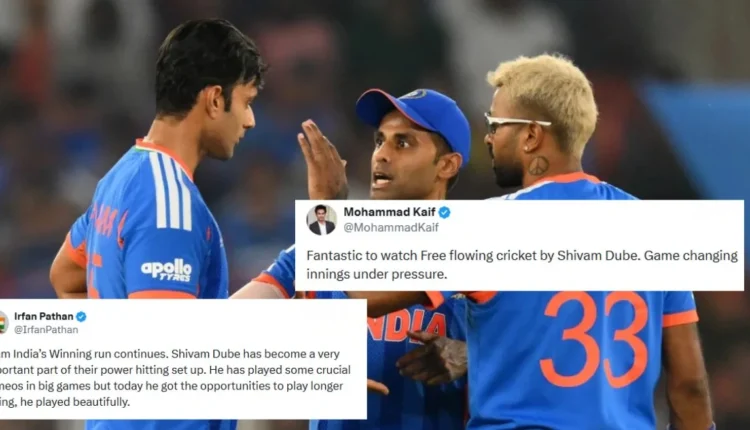Click the raised open hand
Viewport: 750px width, 430px height.
click(321, 160)
